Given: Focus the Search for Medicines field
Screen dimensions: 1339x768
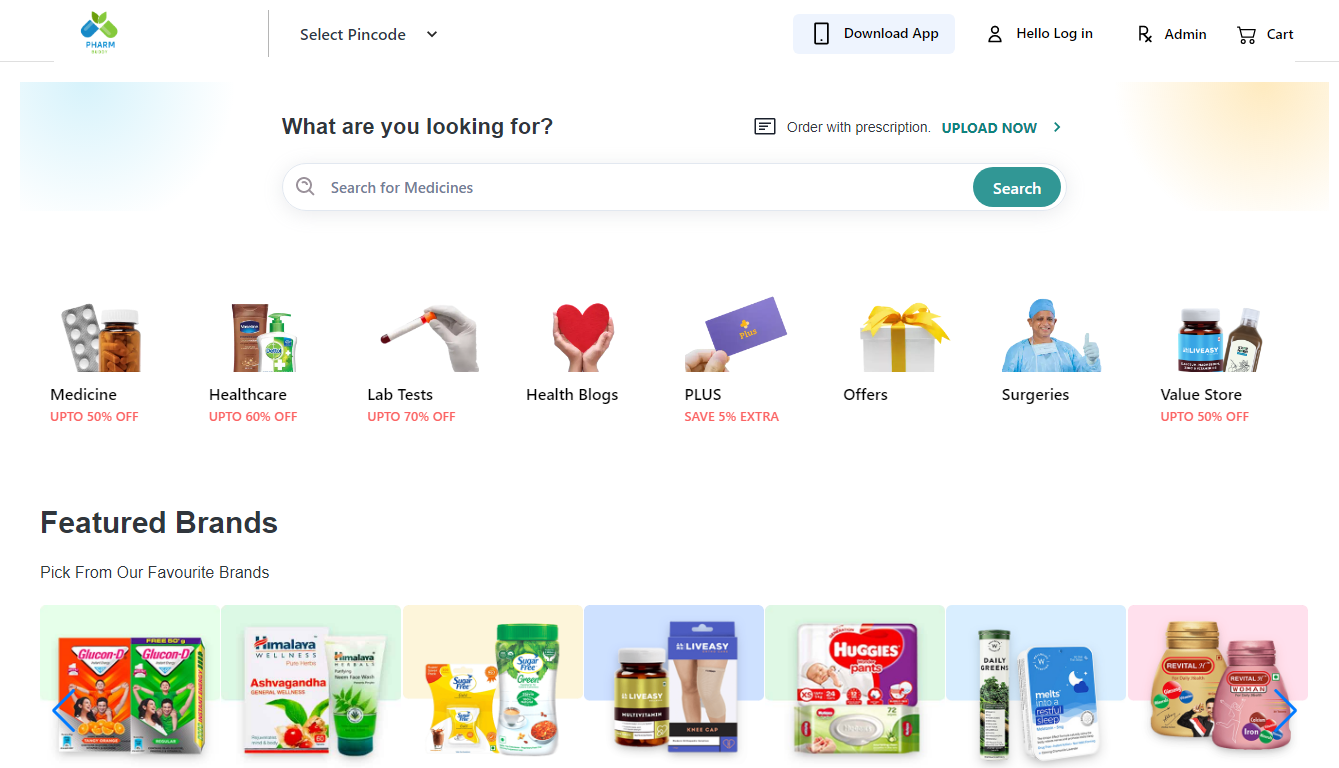Looking at the screenshot, I should click(x=640, y=188).
